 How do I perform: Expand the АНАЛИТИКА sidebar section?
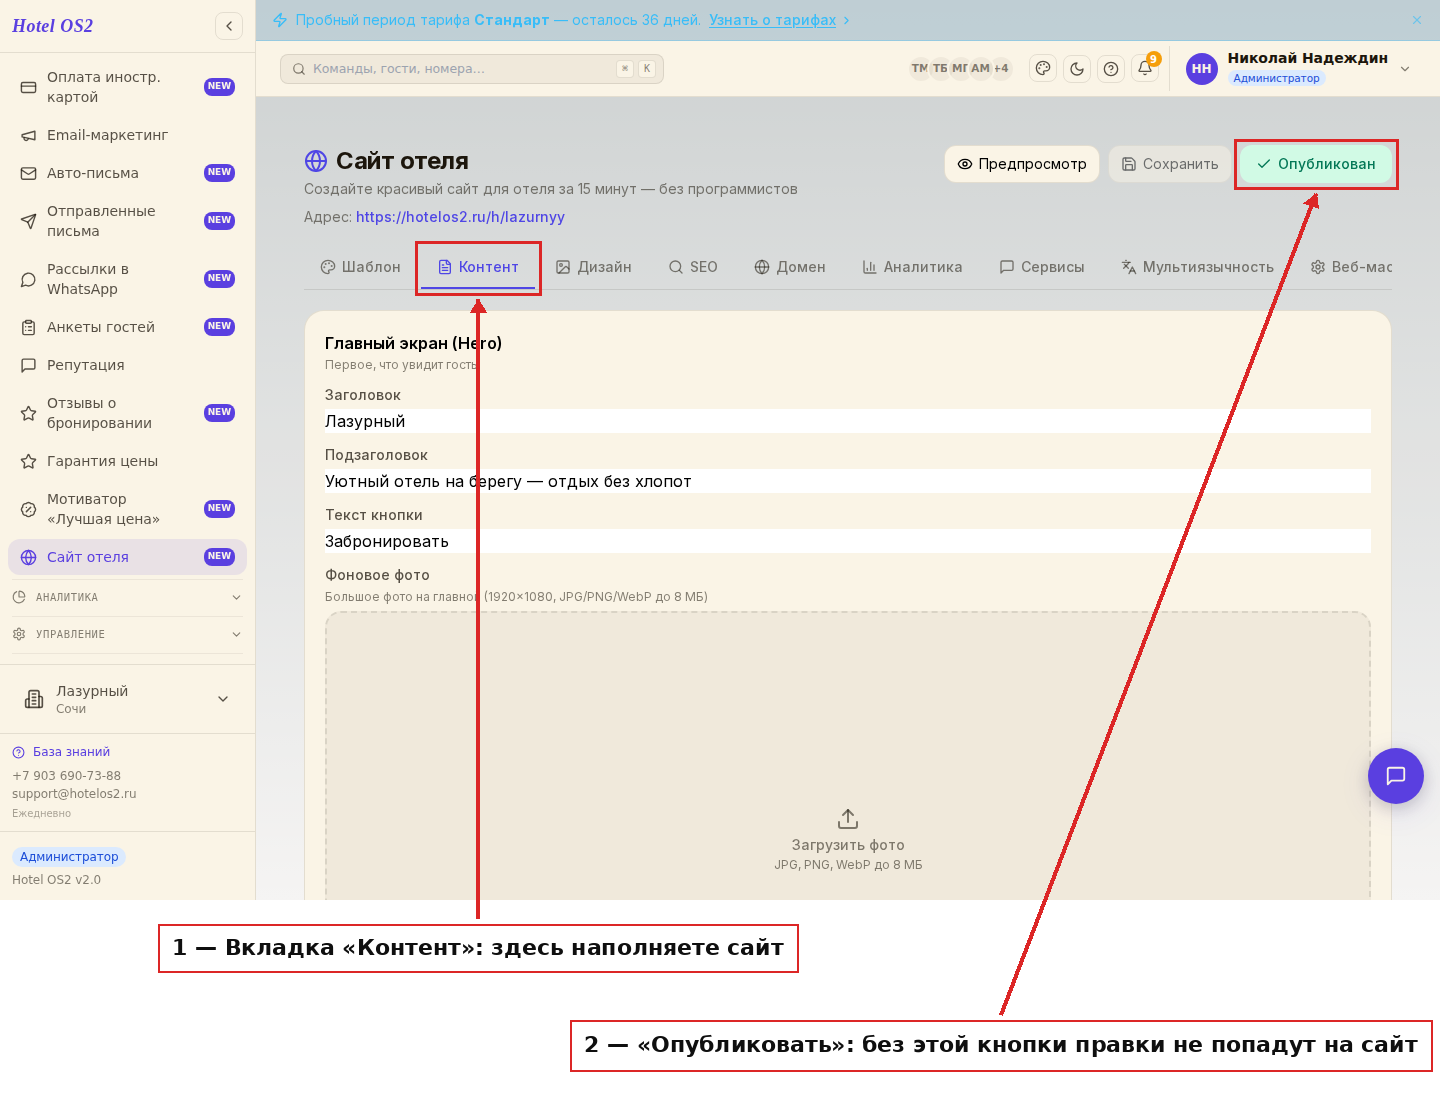[127, 597]
